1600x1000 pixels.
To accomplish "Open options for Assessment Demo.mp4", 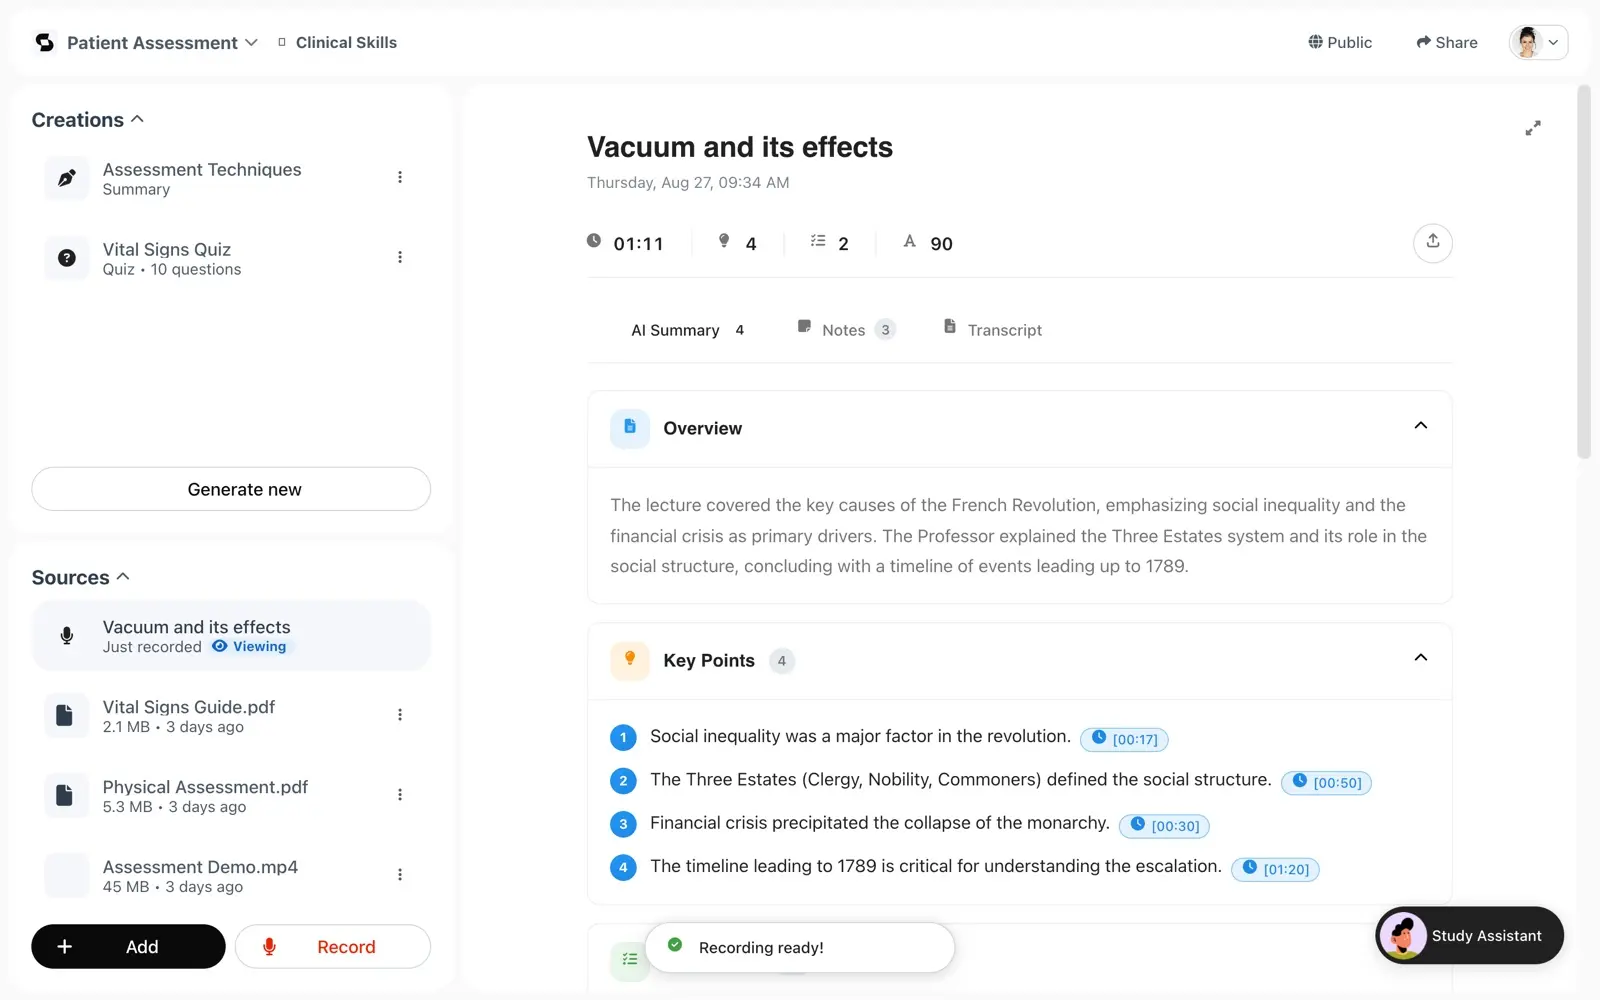I will tap(400, 875).
